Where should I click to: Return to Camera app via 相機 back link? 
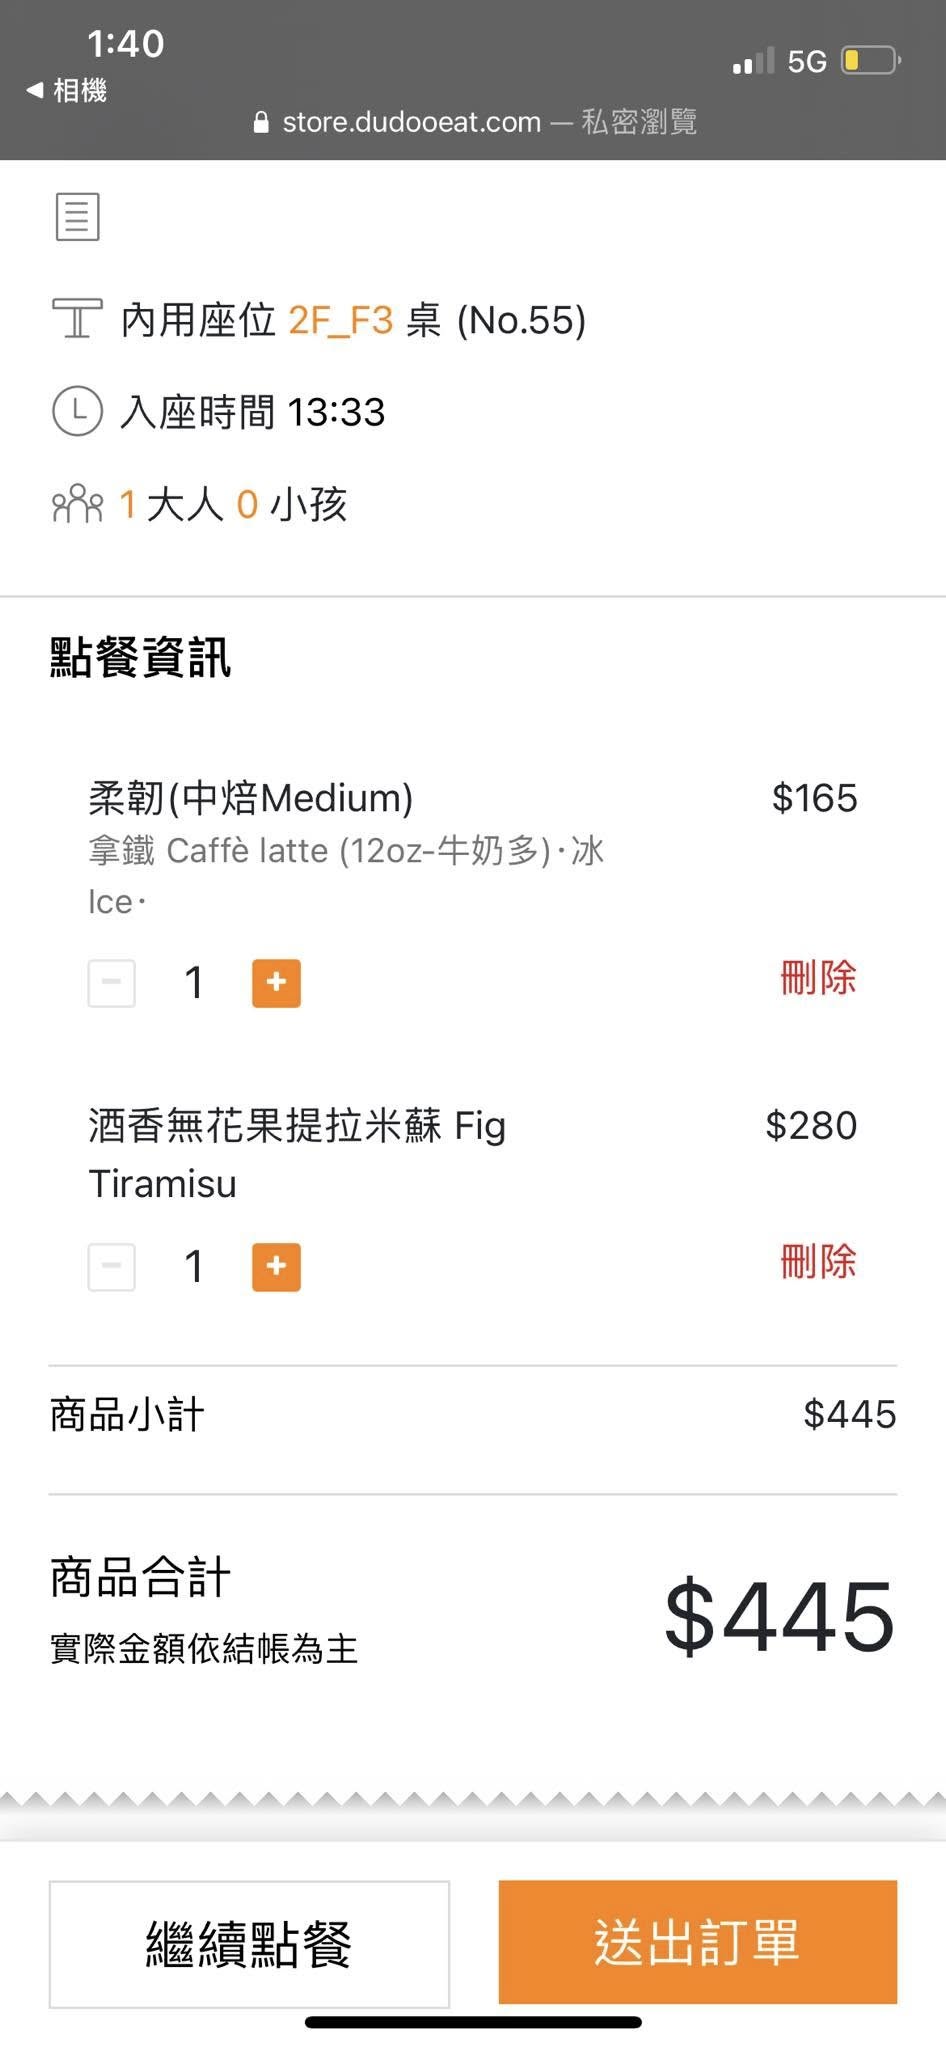67,91
